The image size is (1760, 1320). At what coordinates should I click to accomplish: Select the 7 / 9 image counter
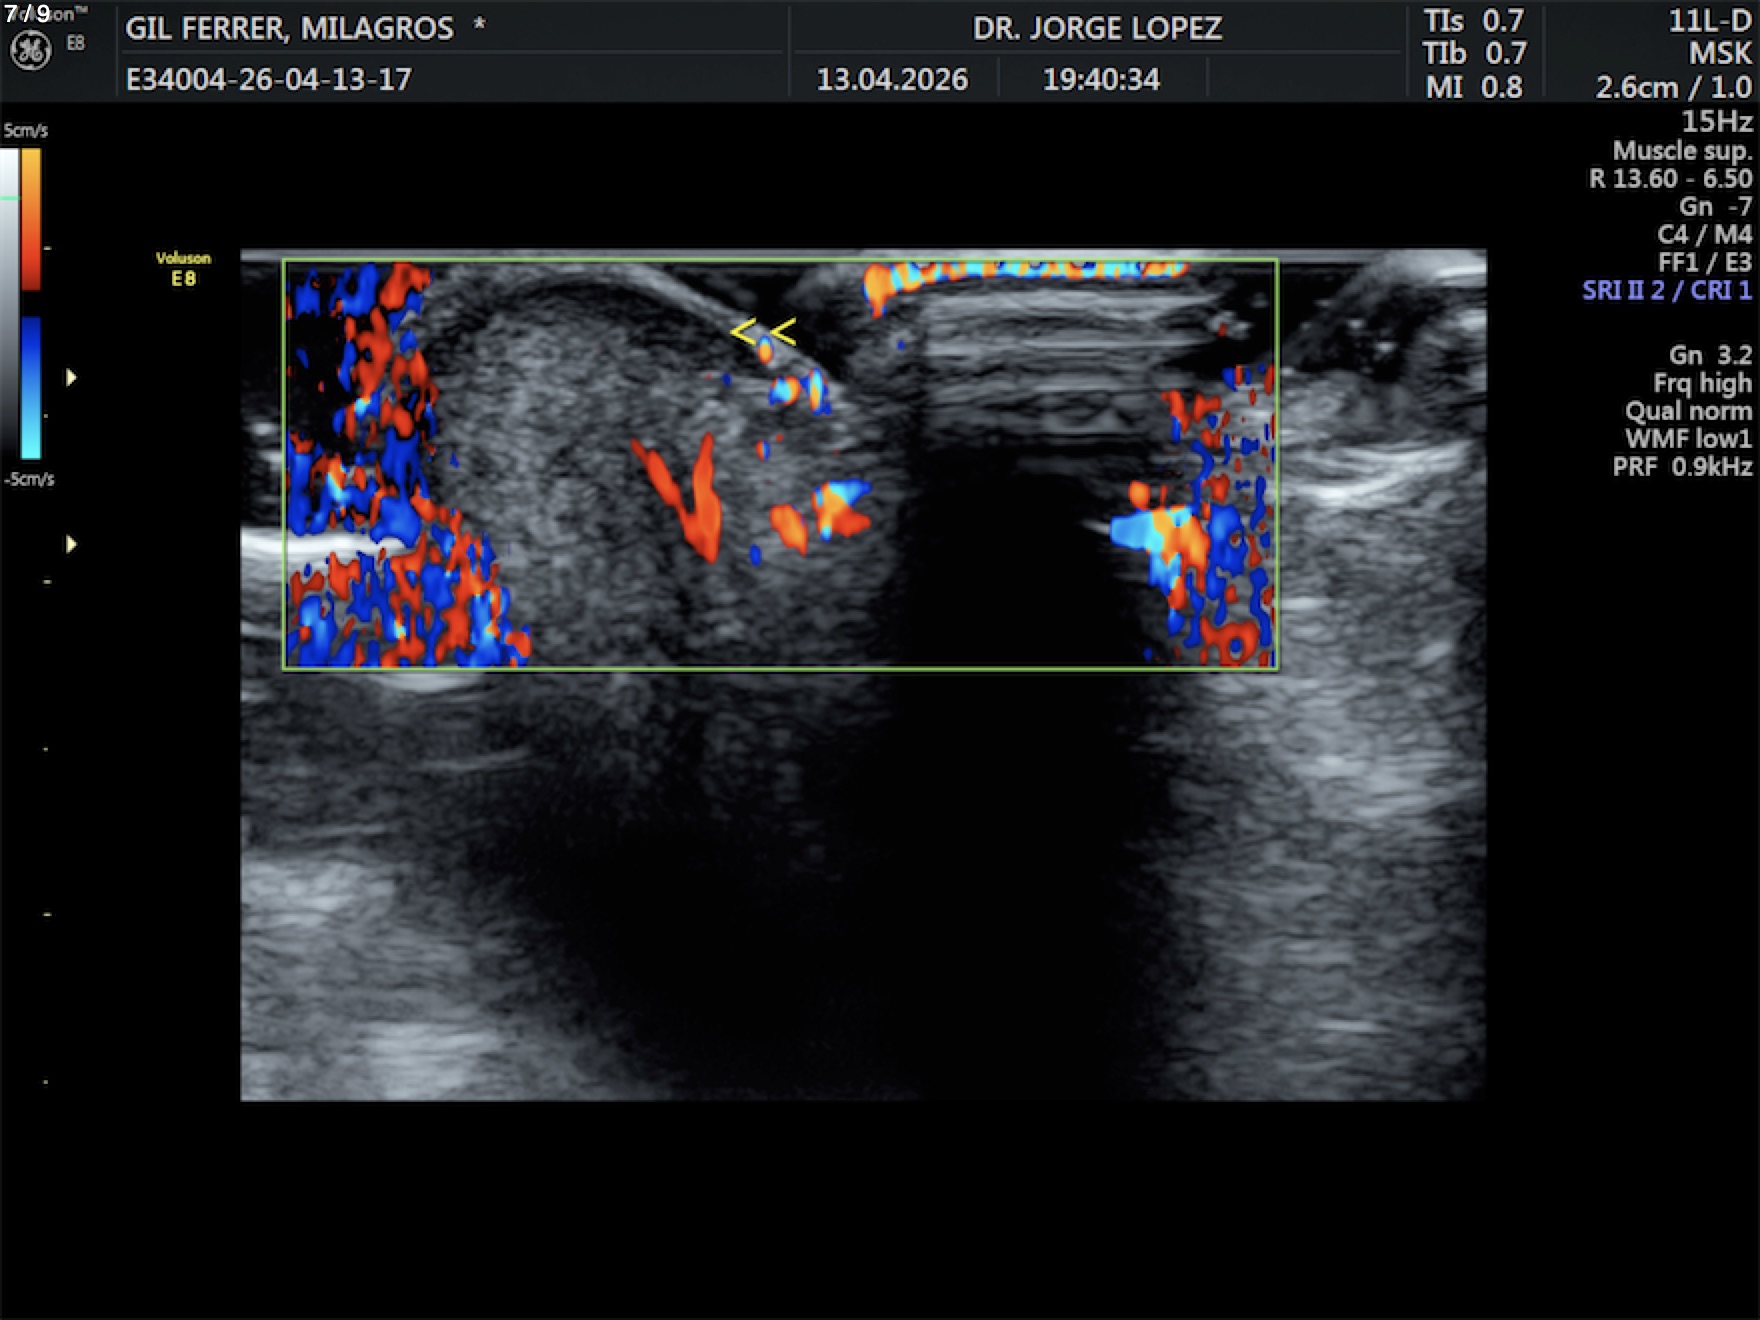(28, 14)
